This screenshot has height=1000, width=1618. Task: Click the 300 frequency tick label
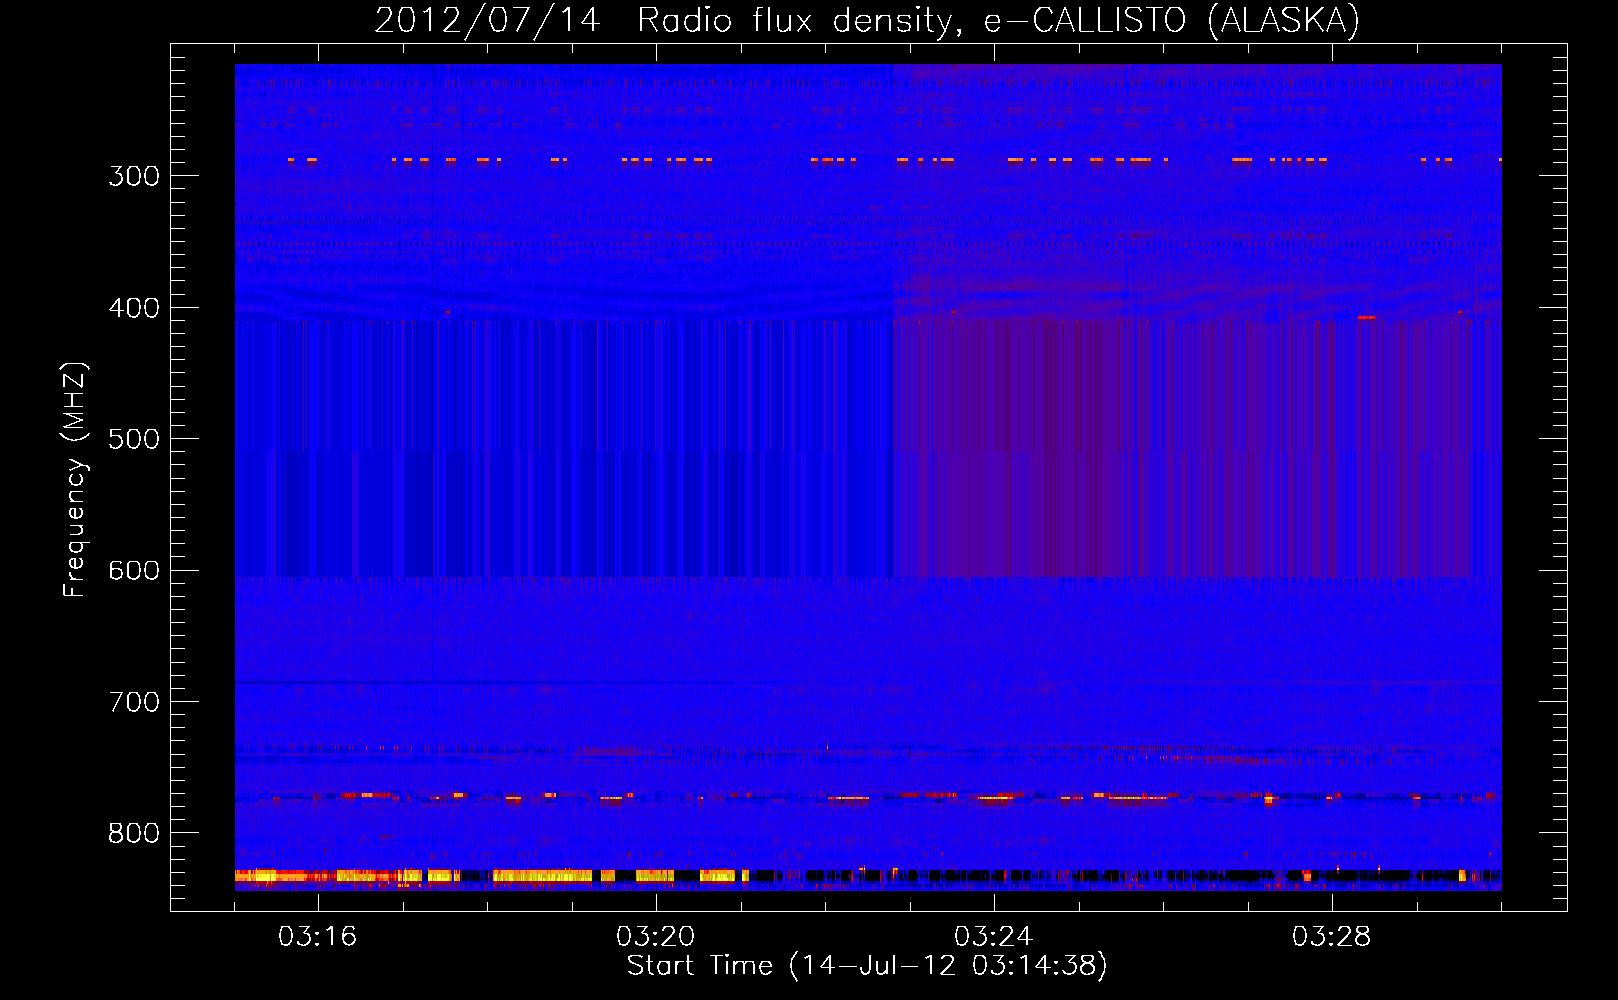point(134,176)
